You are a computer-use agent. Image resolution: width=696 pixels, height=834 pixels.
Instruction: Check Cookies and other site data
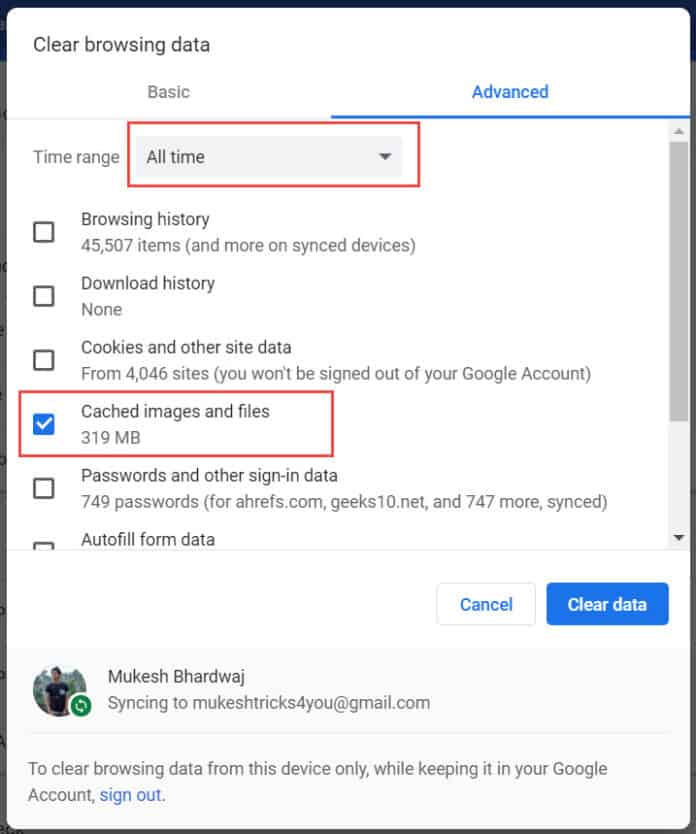(x=43, y=359)
